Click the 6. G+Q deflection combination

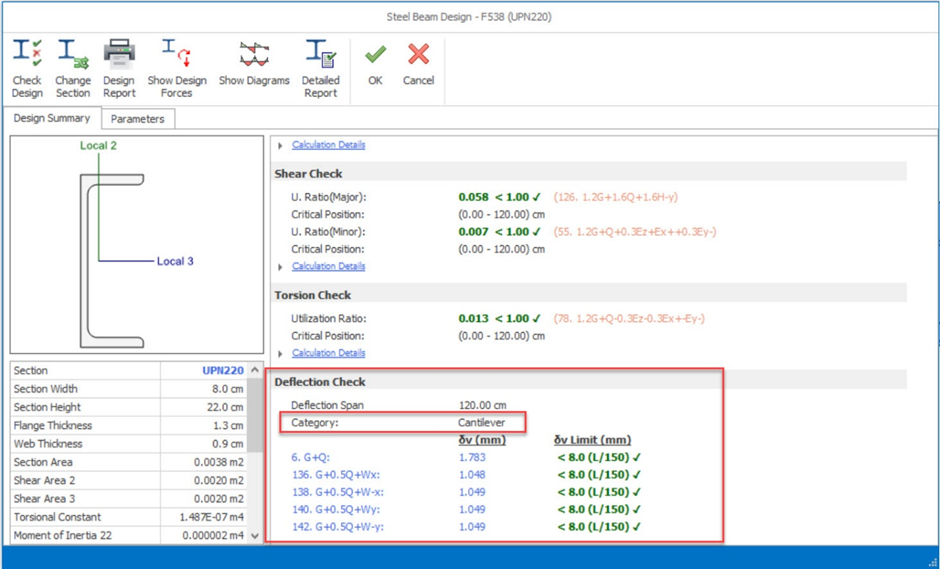point(311,457)
